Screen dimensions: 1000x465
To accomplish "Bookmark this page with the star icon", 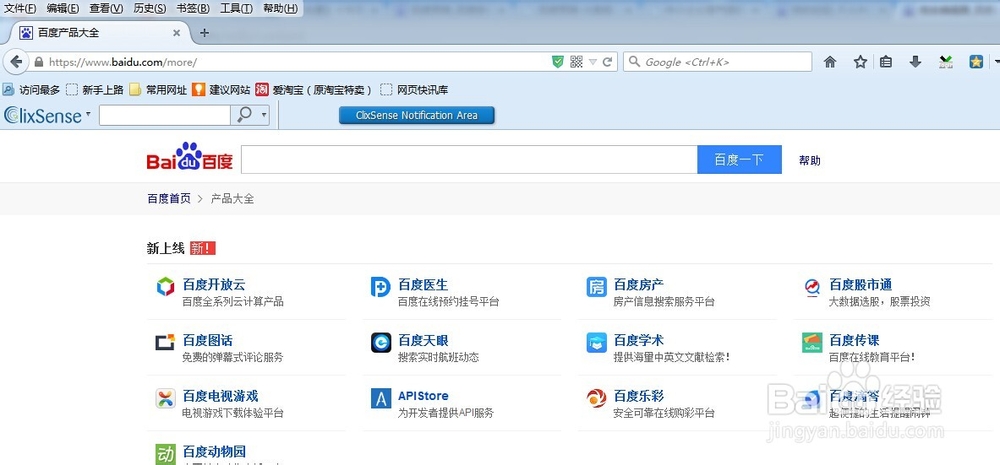I will (860, 62).
